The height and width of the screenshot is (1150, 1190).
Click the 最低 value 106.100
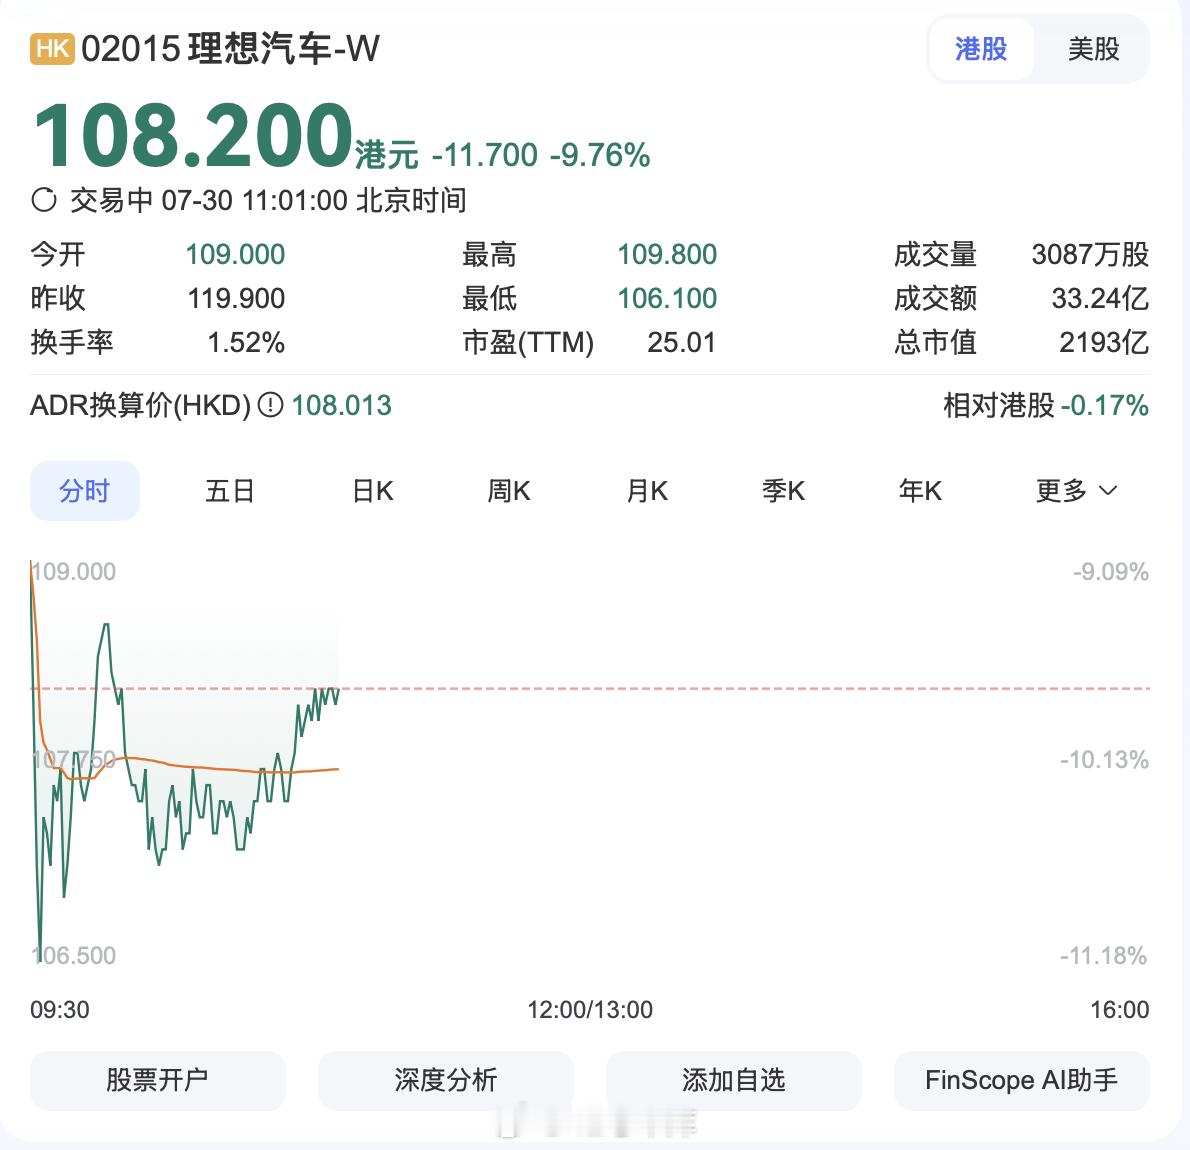pyautogui.click(x=667, y=298)
